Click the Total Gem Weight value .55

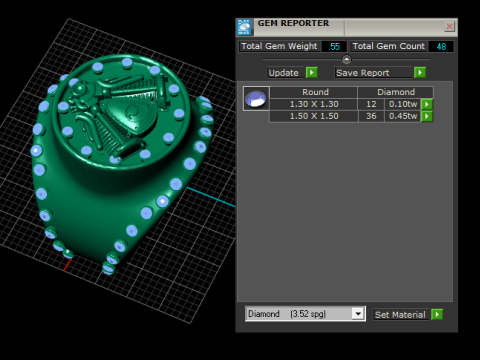[334, 46]
